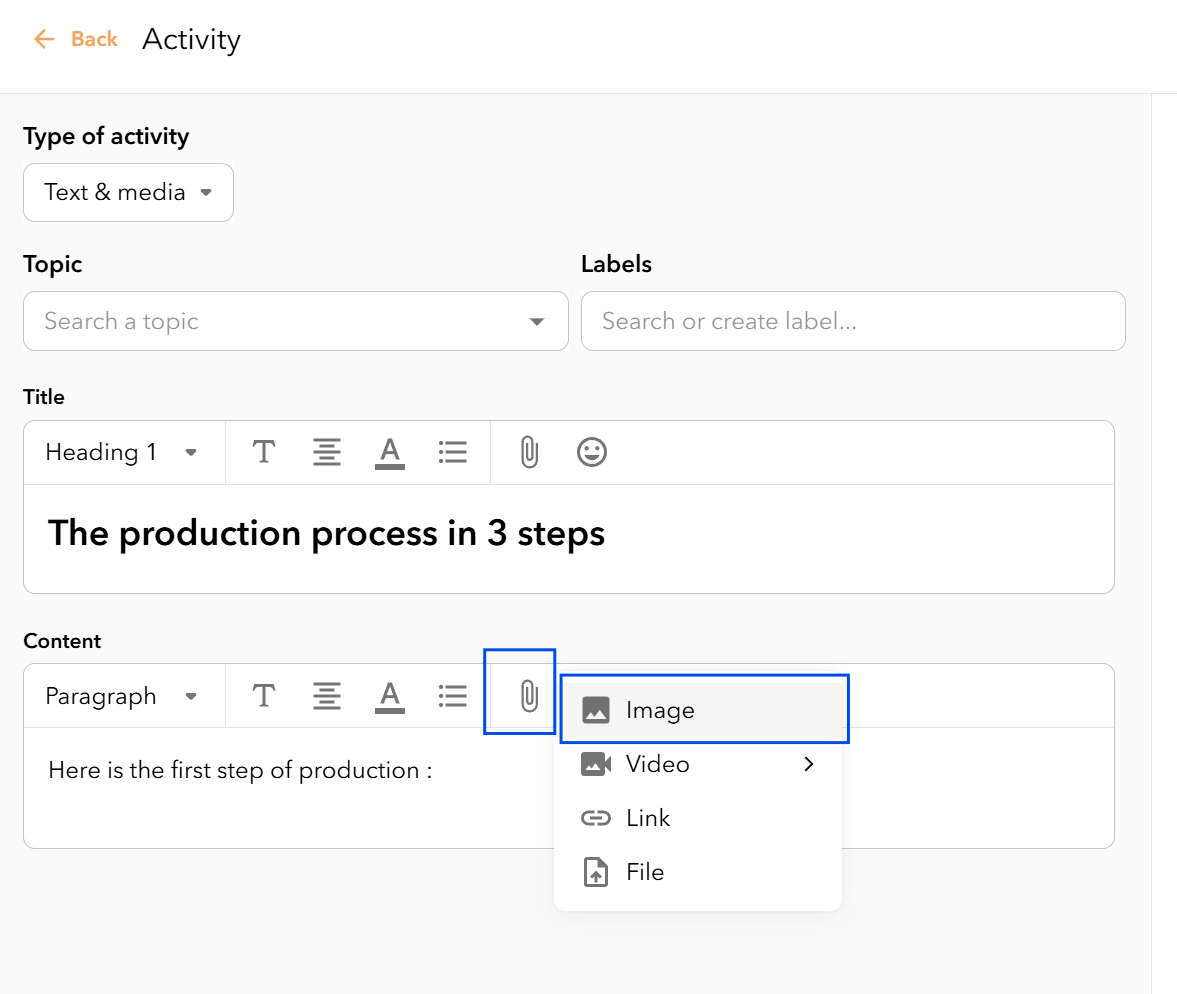Image resolution: width=1177 pixels, height=994 pixels.
Task: Expand the Search a topic dropdown
Action: pos(296,321)
